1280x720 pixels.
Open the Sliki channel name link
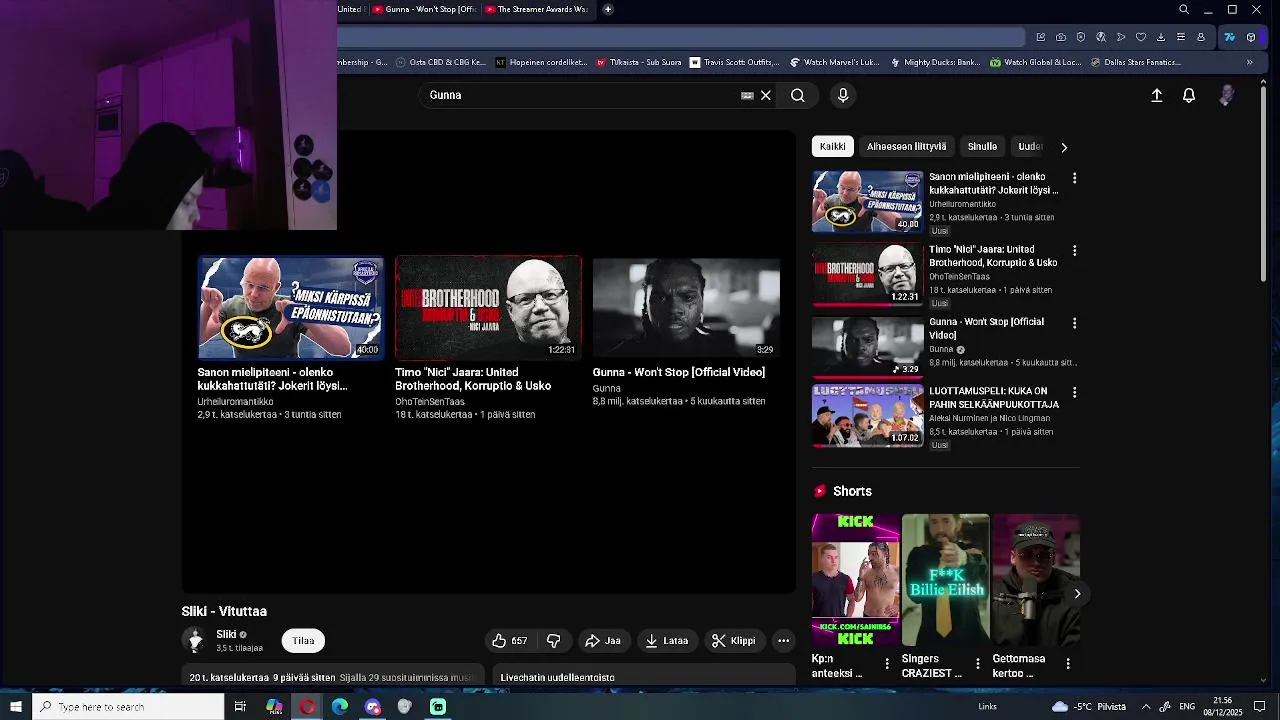pyautogui.click(x=226, y=634)
